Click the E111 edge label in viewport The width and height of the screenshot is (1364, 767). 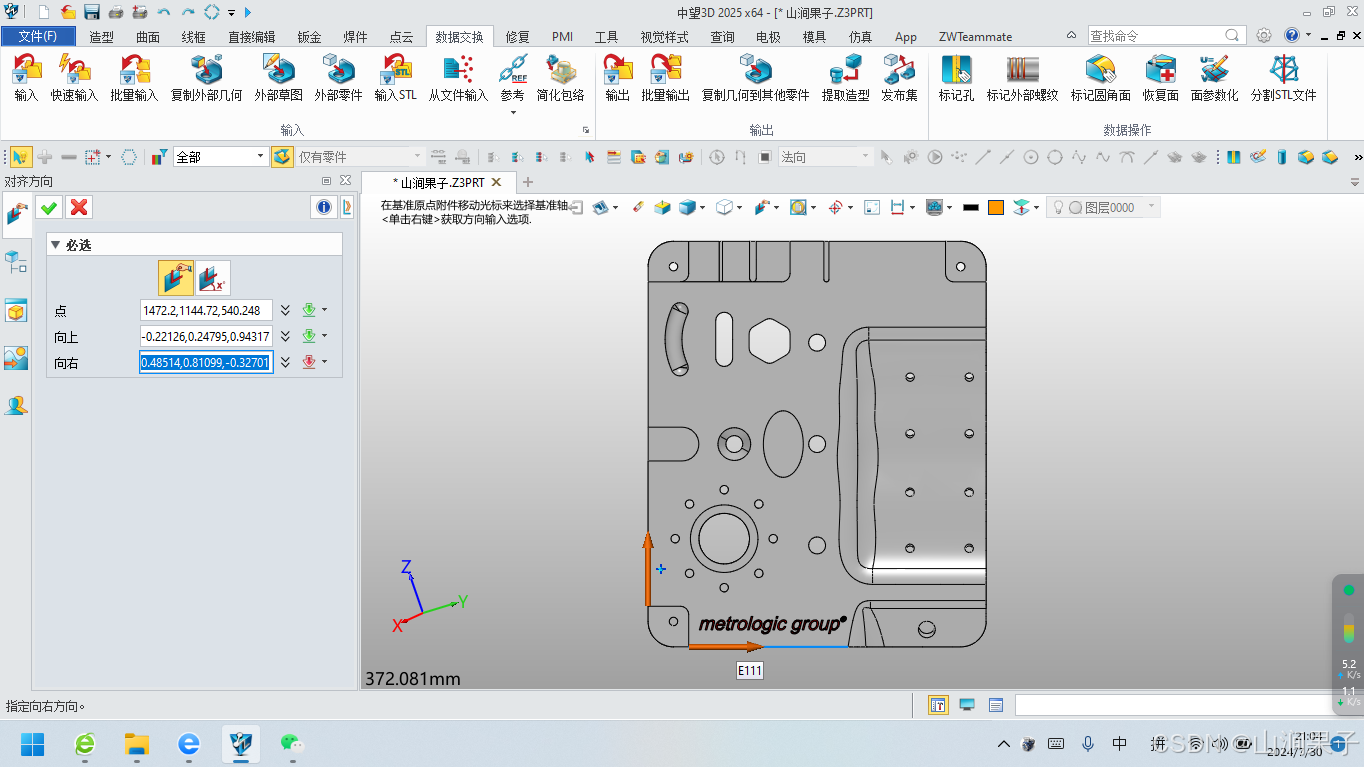[x=749, y=671]
